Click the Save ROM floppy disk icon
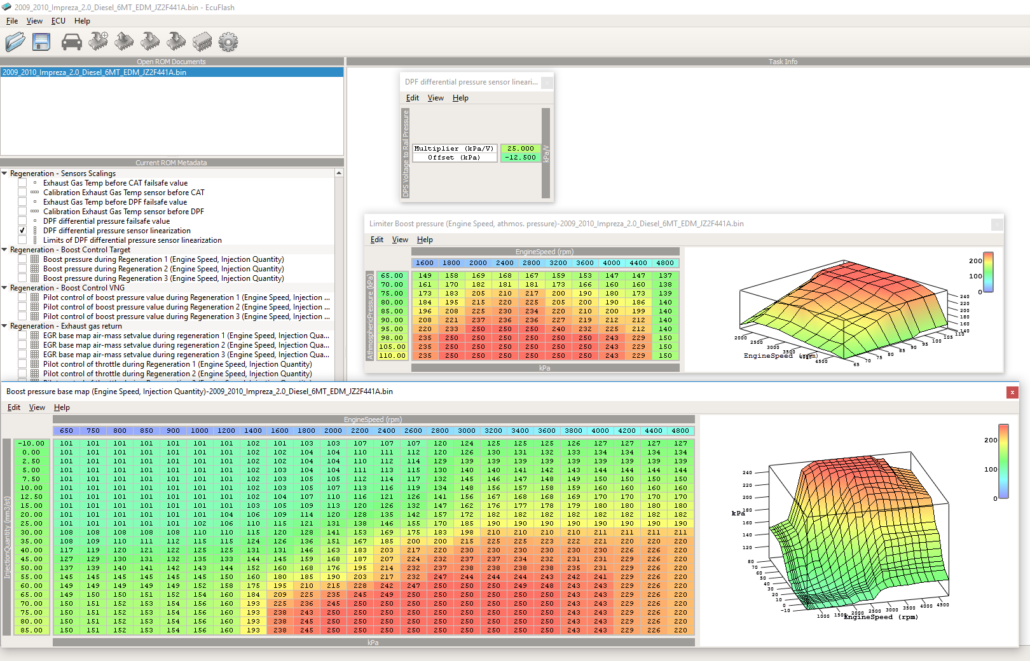The image size is (1030, 661). pos(42,42)
